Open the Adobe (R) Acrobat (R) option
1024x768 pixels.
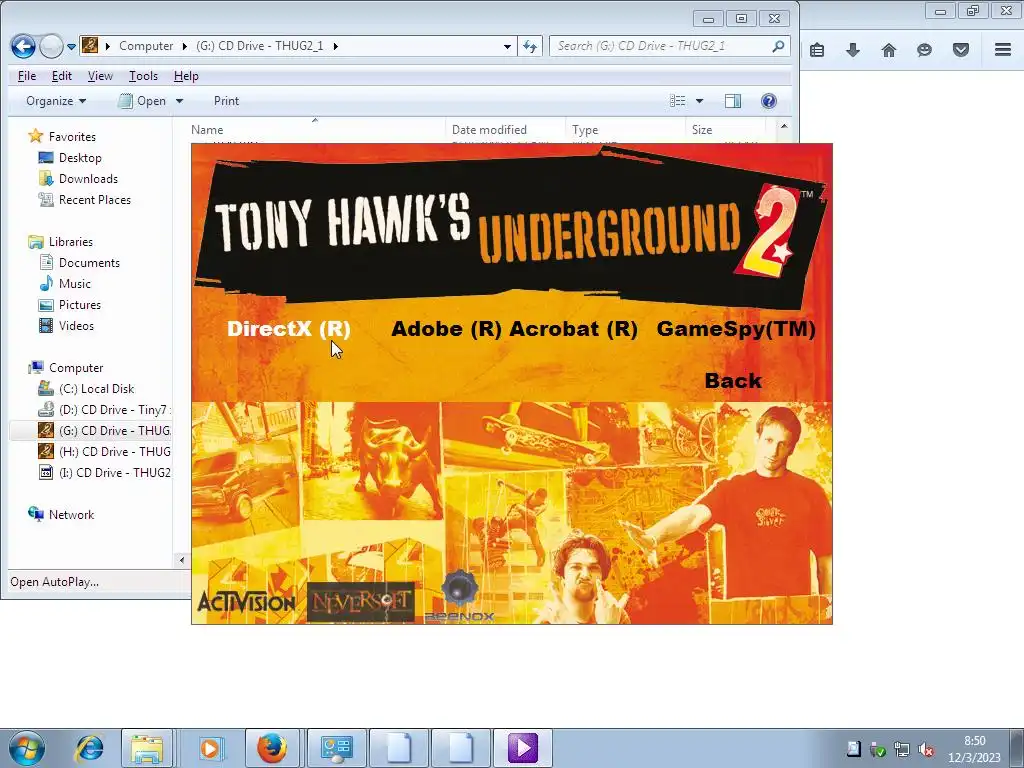point(514,328)
